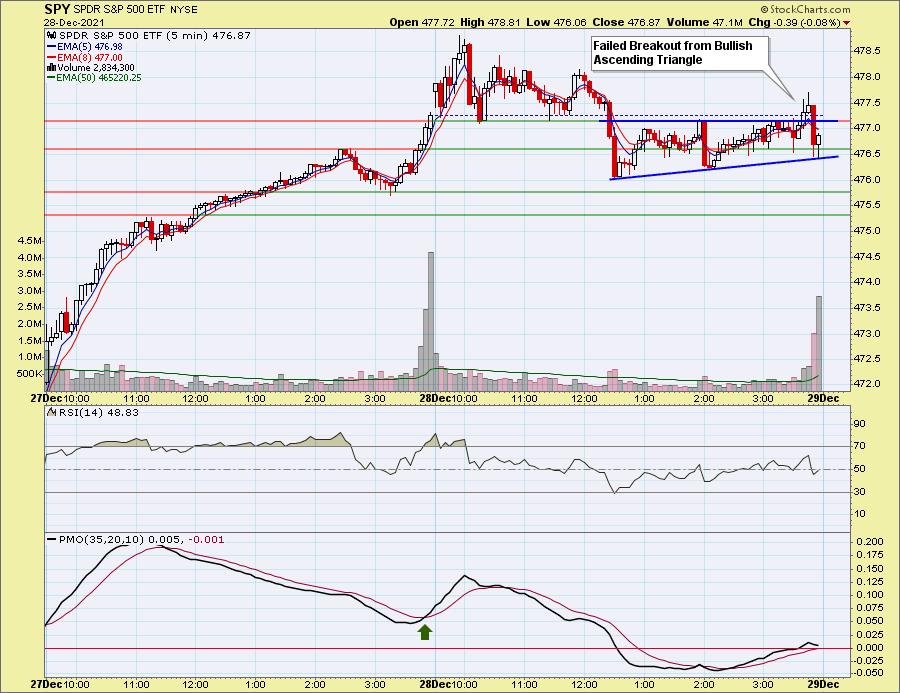The width and height of the screenshot is (900, 693).
Task: Click the 'EMA(8) 477.00' legend entry
Action: click(x=90, y=57)
